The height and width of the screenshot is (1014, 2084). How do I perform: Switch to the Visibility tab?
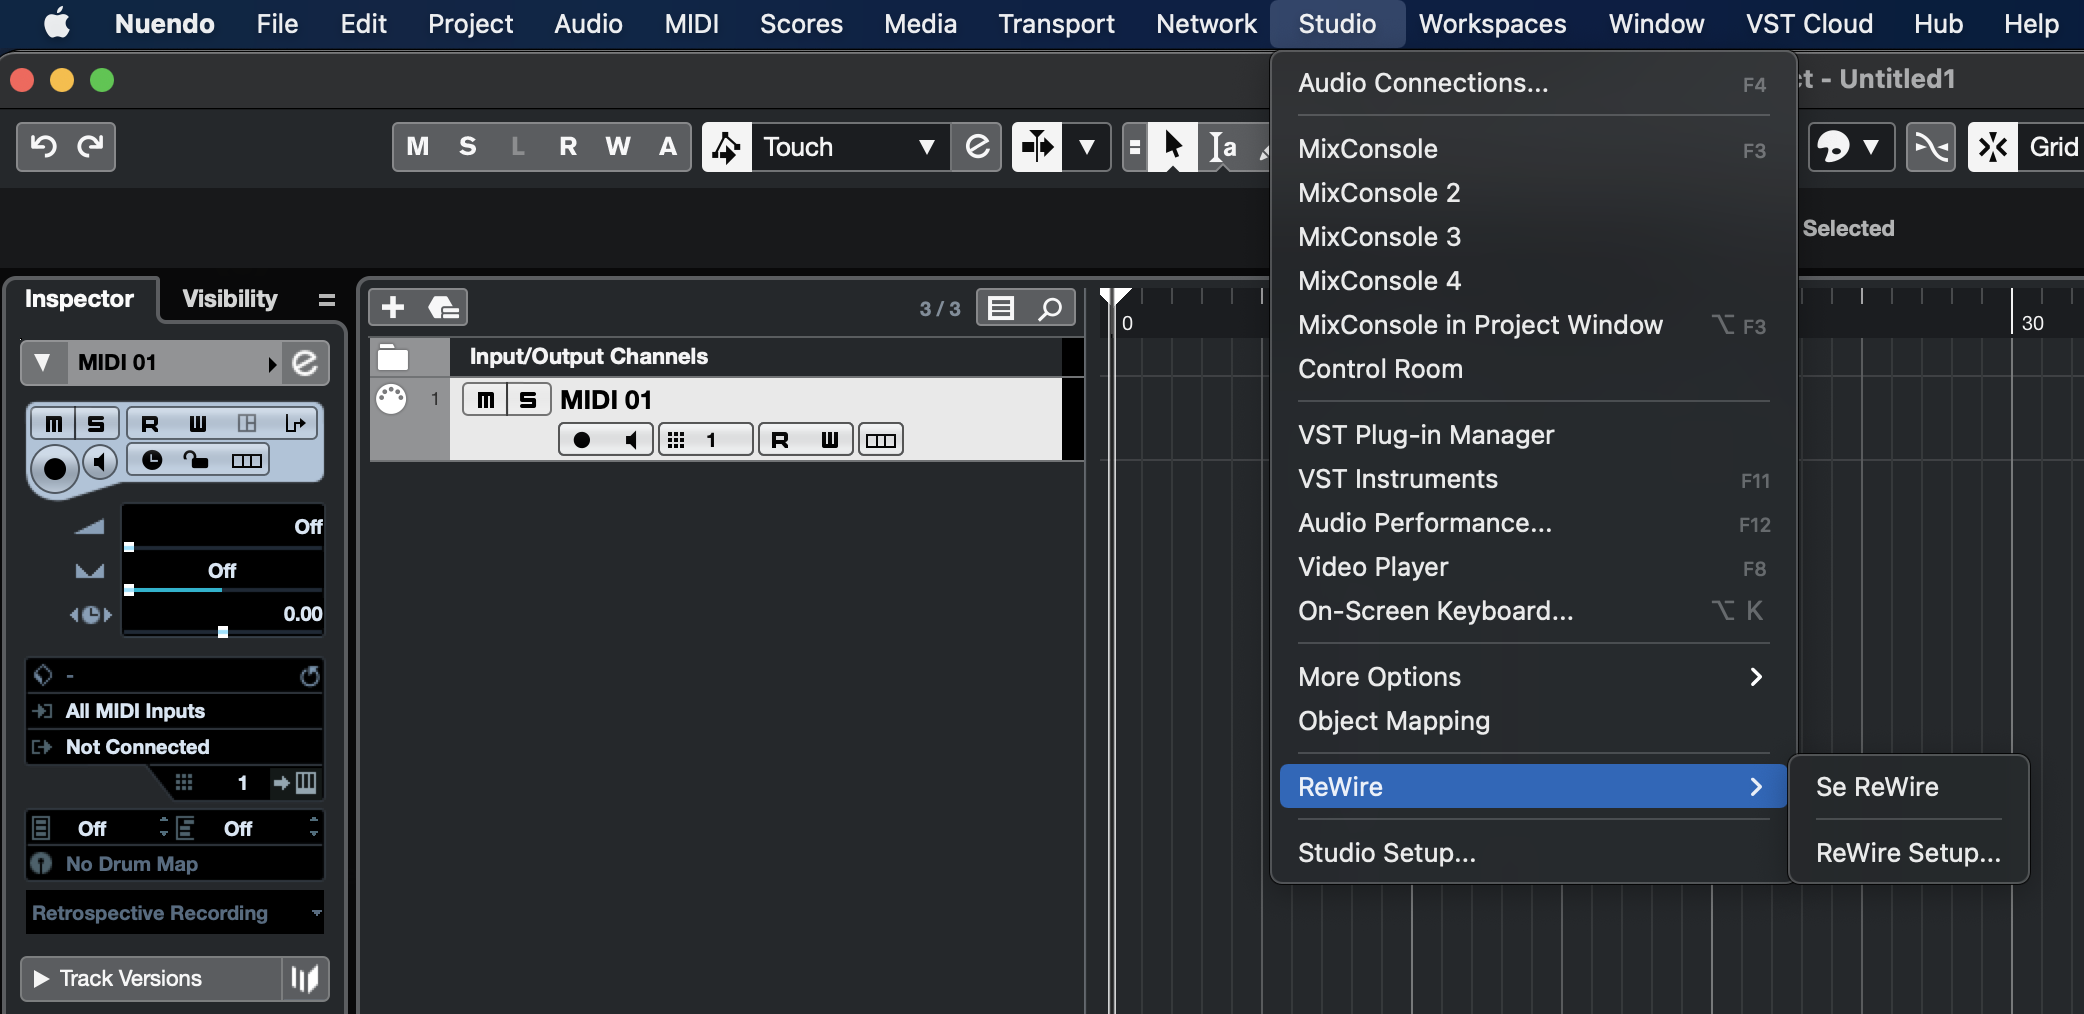click(230, 299)
